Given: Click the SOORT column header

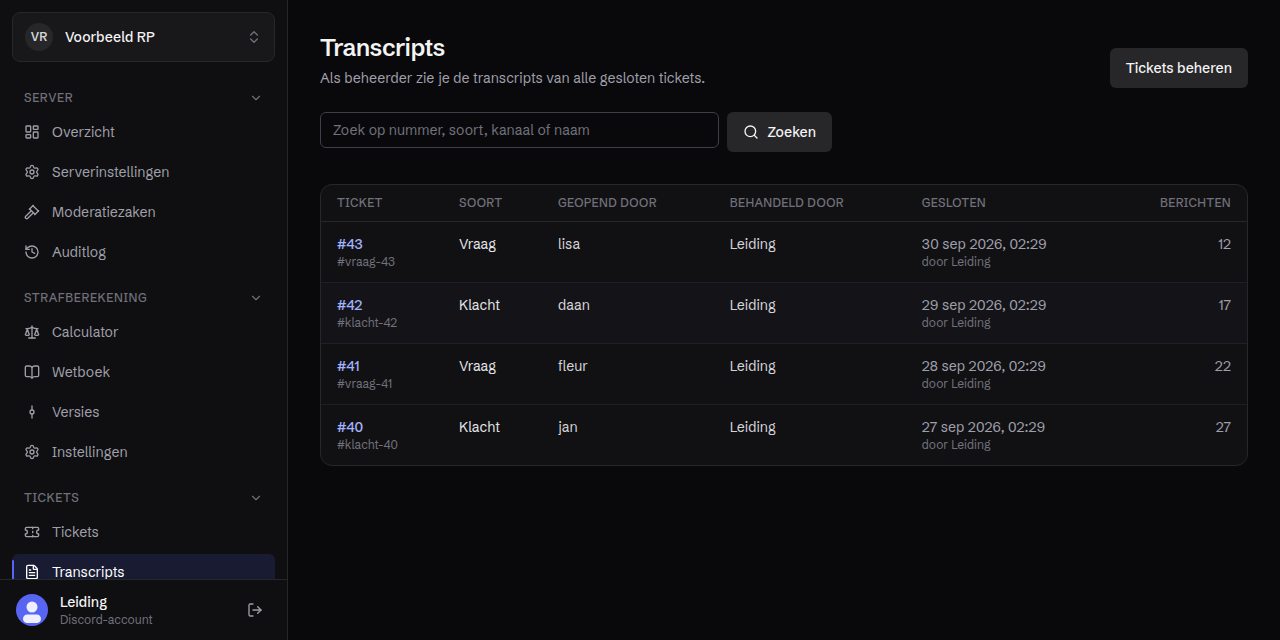Looking at the screenshot, I should pos(481,203).
